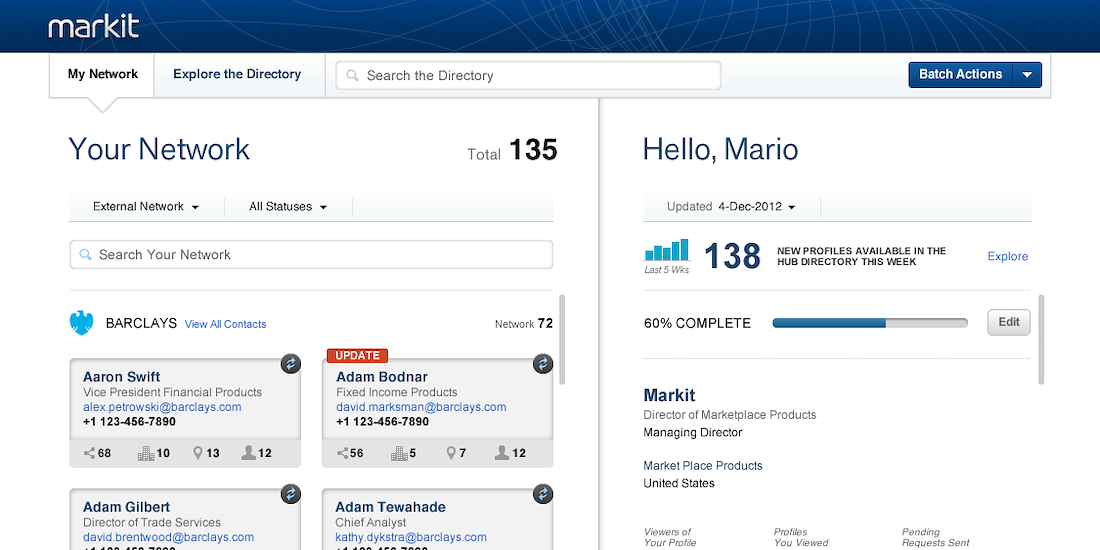This screenshot has width=1100, height=550.
Task: Click the Markit logo
Action: coord(94,27)
